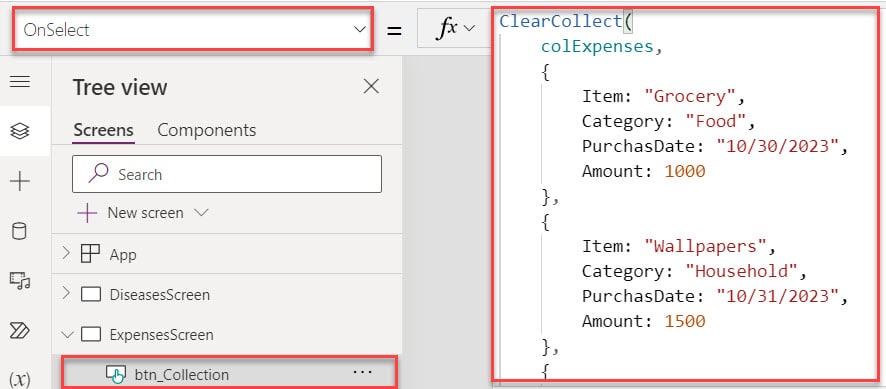Select the App item in tree
Screen dimensions: 886x389
[x=123, y=254]
